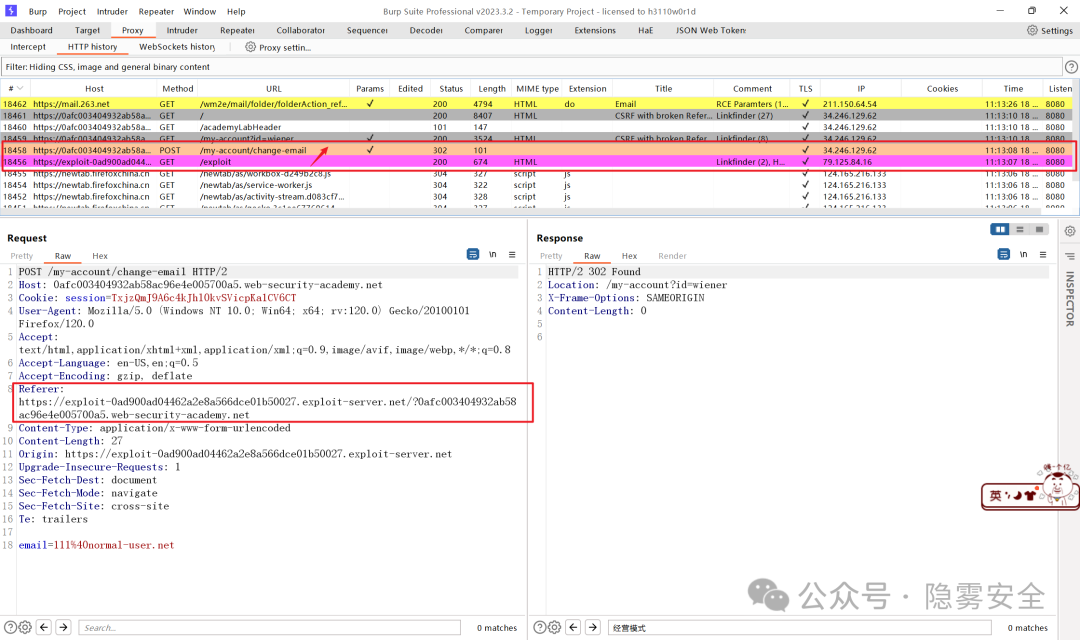Screen dimensions: 1080x640
Task: Open the Project menu
Action: (x=72, y=11)
